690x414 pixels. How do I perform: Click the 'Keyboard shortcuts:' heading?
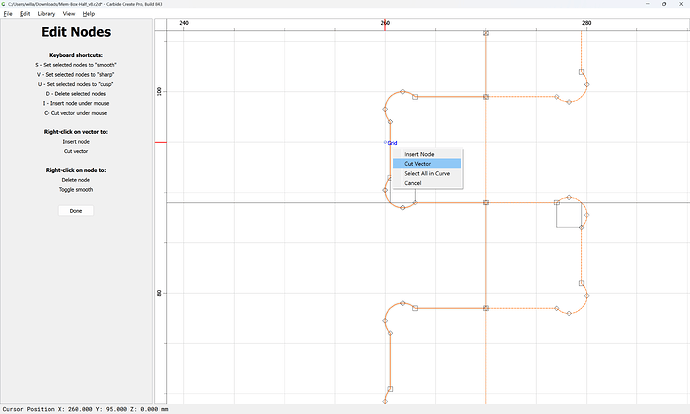click(76, 55)
